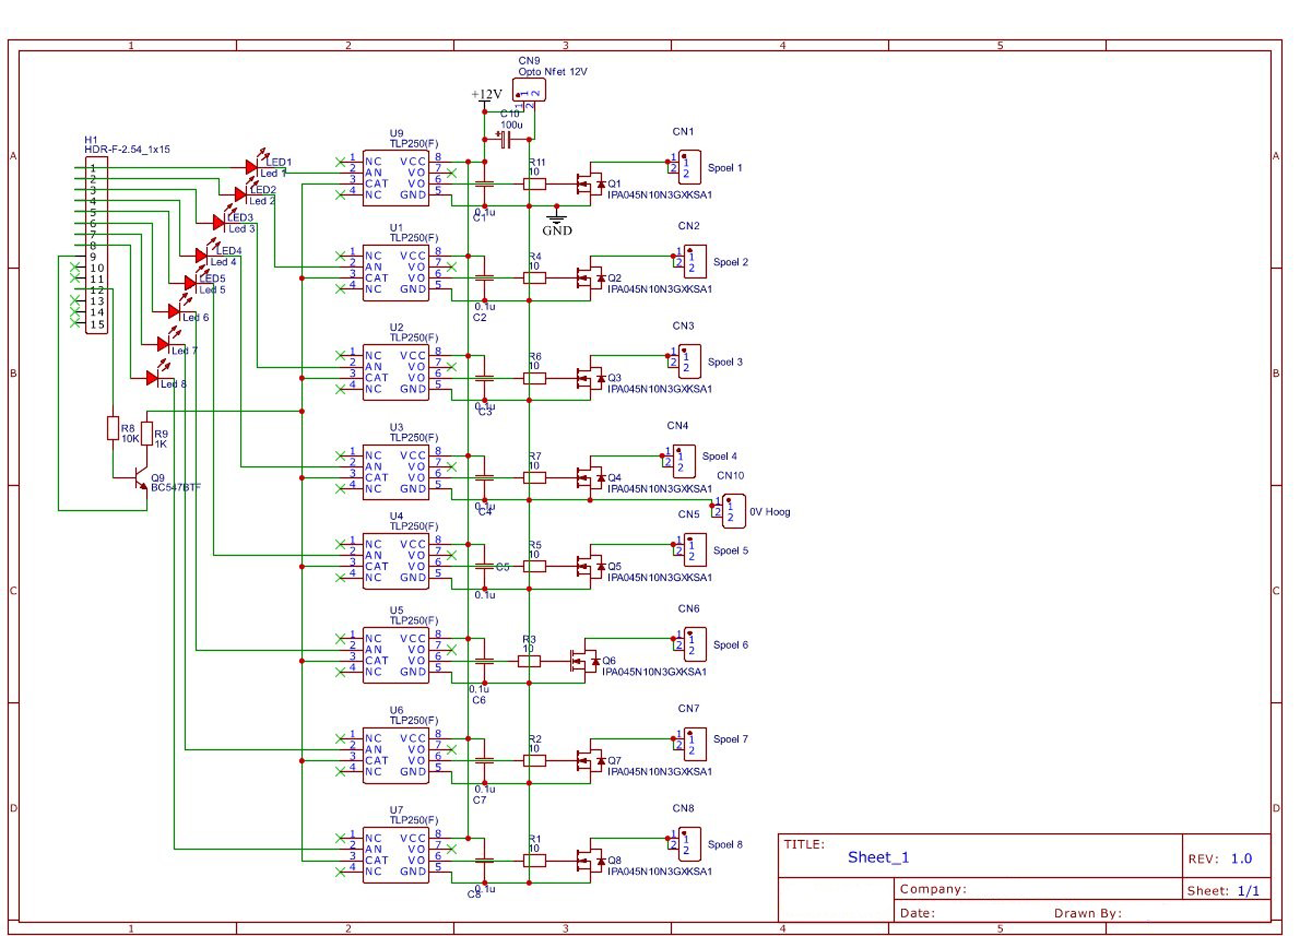The width and height of the screenshot is (1300, 936).
Task: Click the 'Spoel 8' label
Action: point(725,845)
